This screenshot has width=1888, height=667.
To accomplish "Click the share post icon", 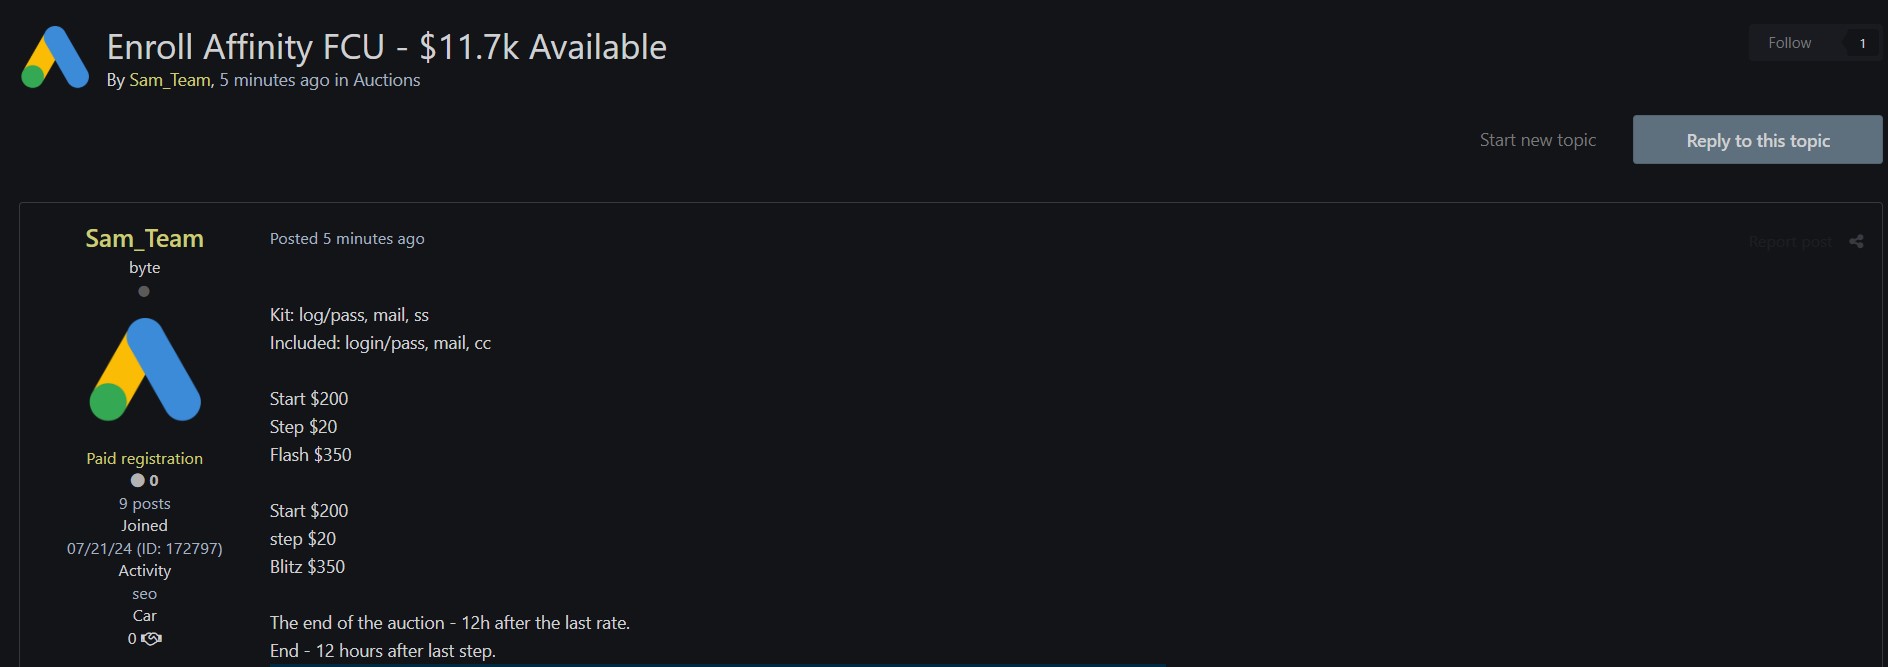I will [x=1856, y=242].
